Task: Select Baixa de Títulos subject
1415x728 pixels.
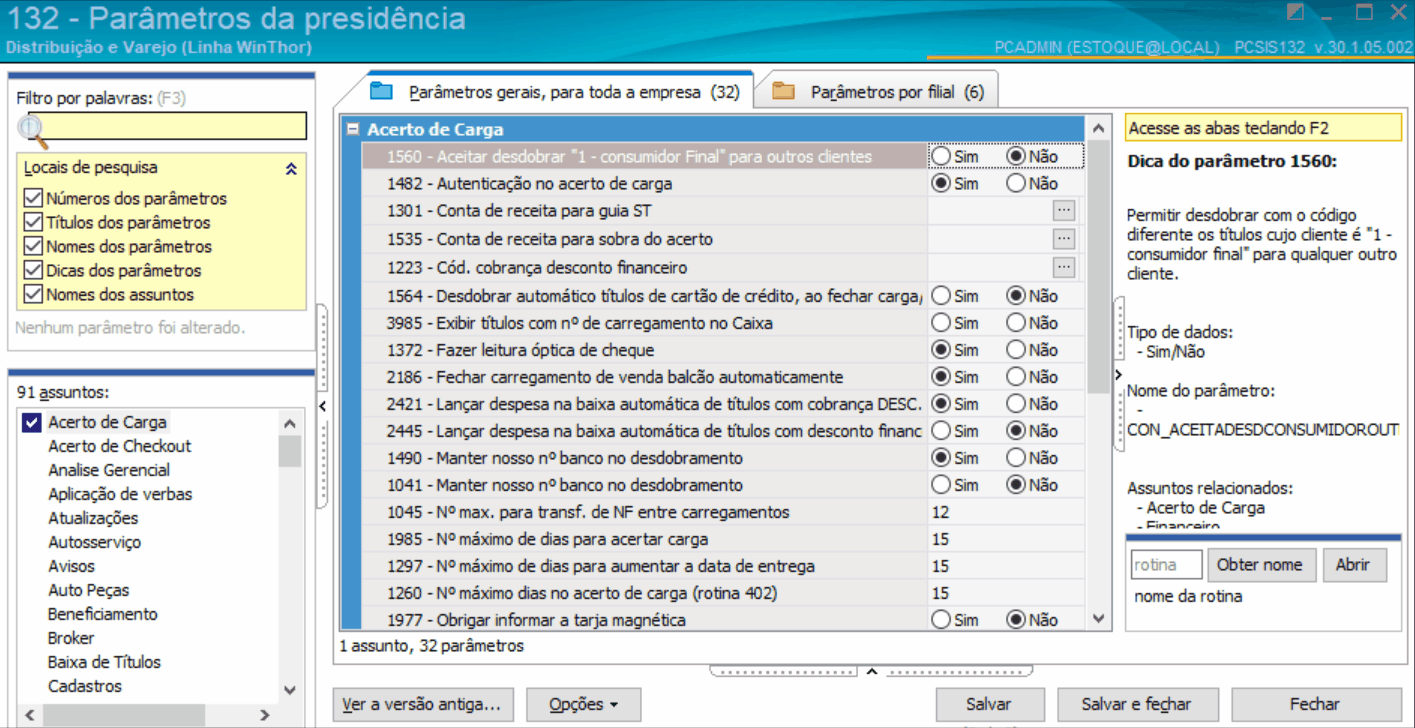Action: [104, 662]
